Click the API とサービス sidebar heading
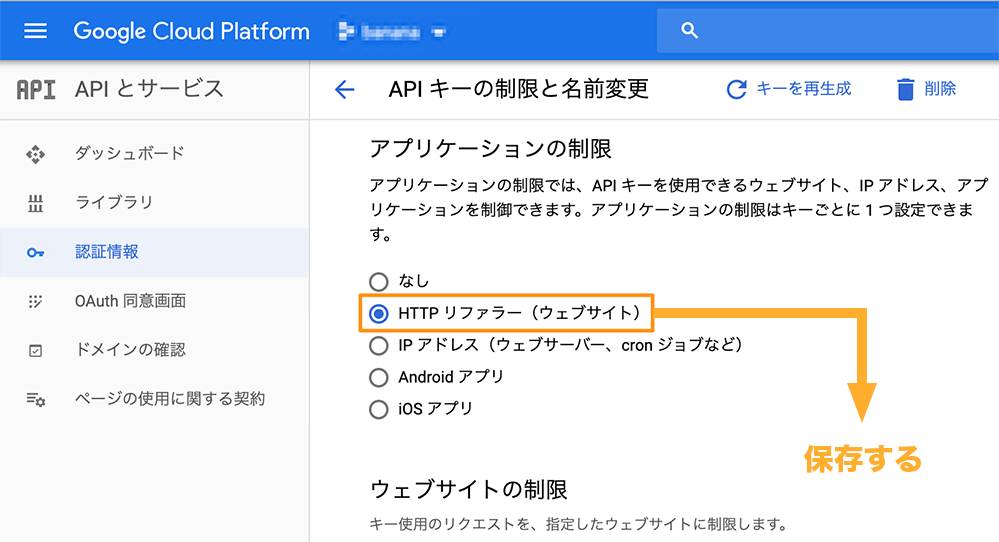Viewport: 999px width, 542px height. tap(149, 89)
